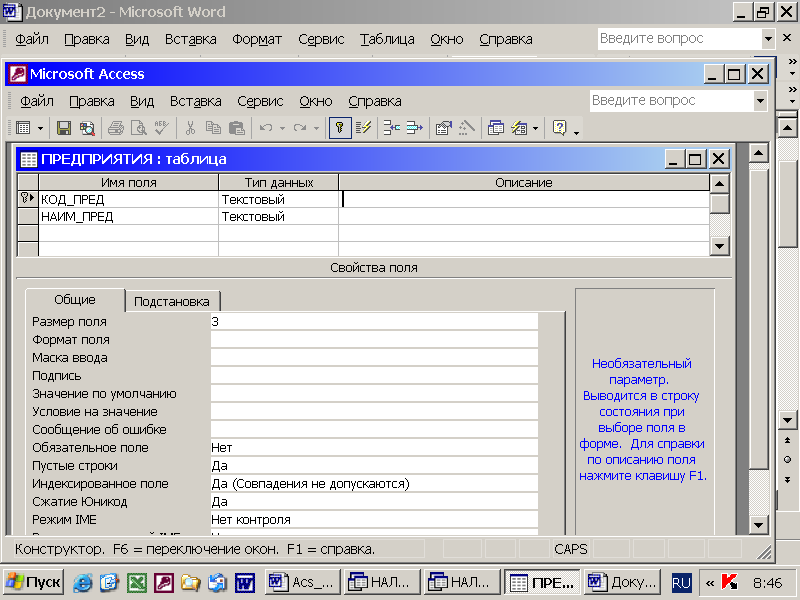This screenshot has height=600, width=800.
Task: Open Access Правка menu
Action: (x=92, y=101)
